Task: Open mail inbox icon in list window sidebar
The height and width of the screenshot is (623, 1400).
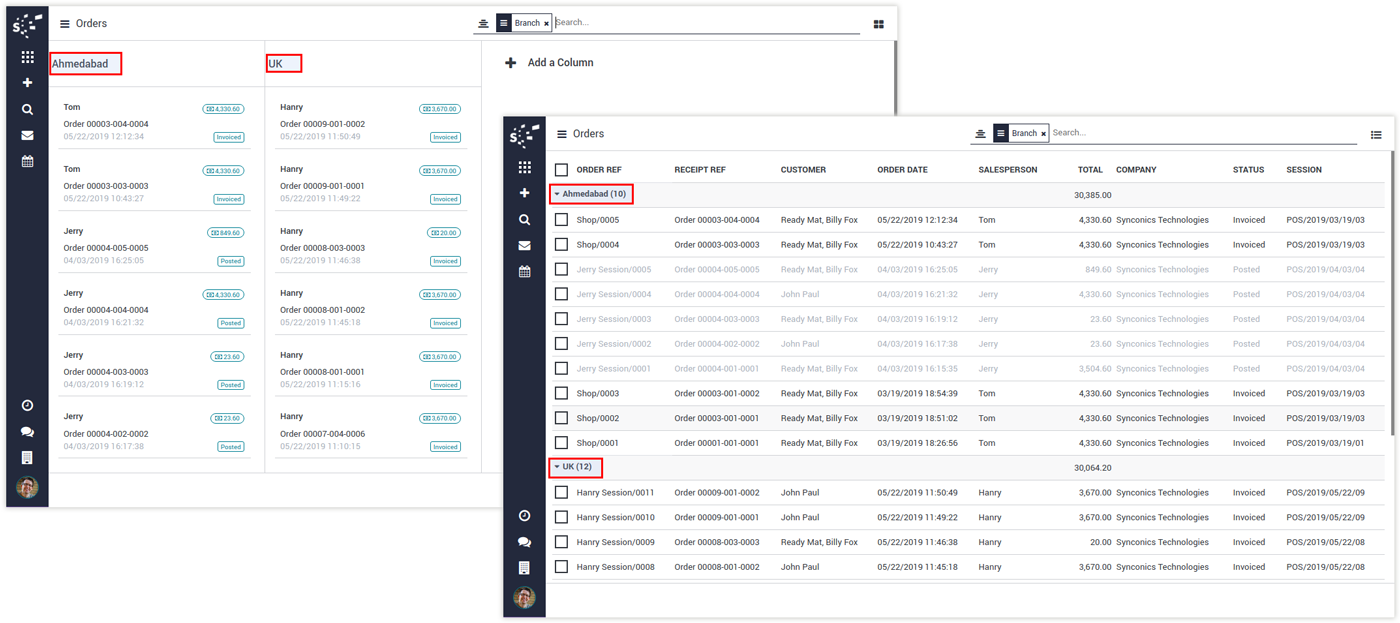Action: click(x=524, y=245)
